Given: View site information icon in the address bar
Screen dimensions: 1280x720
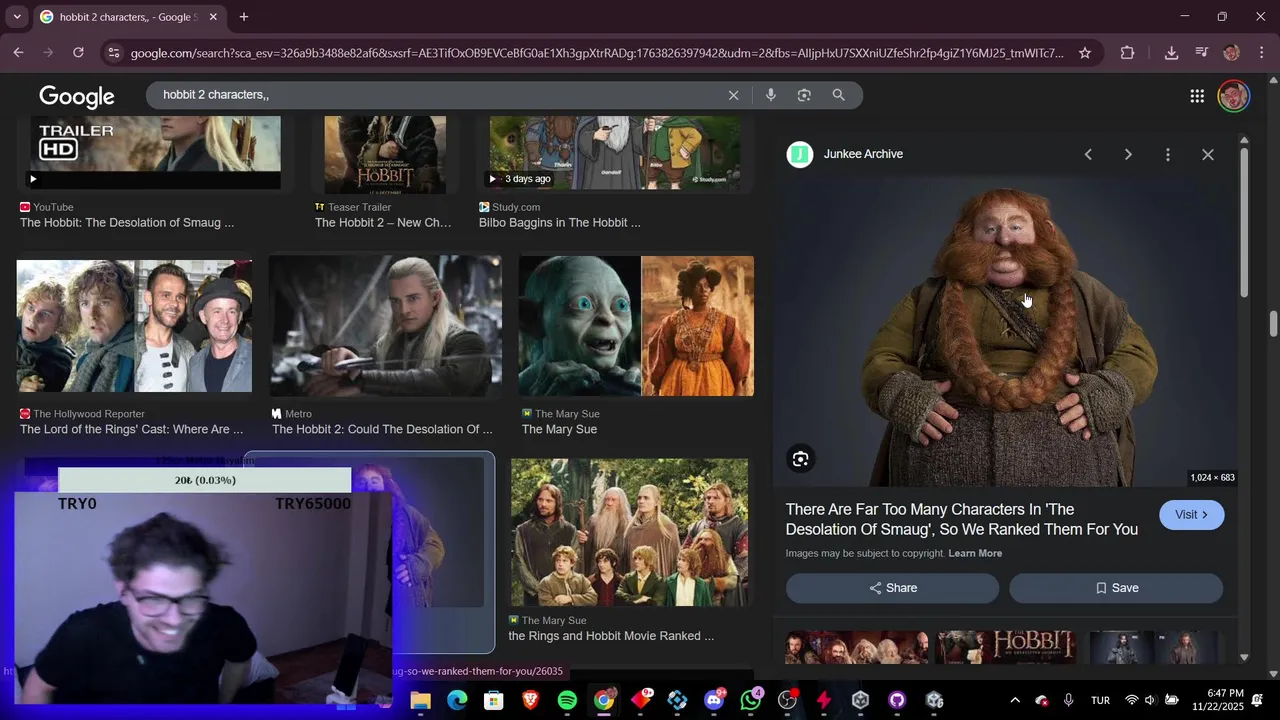Looking at the screenshot, I should (113, 53).
